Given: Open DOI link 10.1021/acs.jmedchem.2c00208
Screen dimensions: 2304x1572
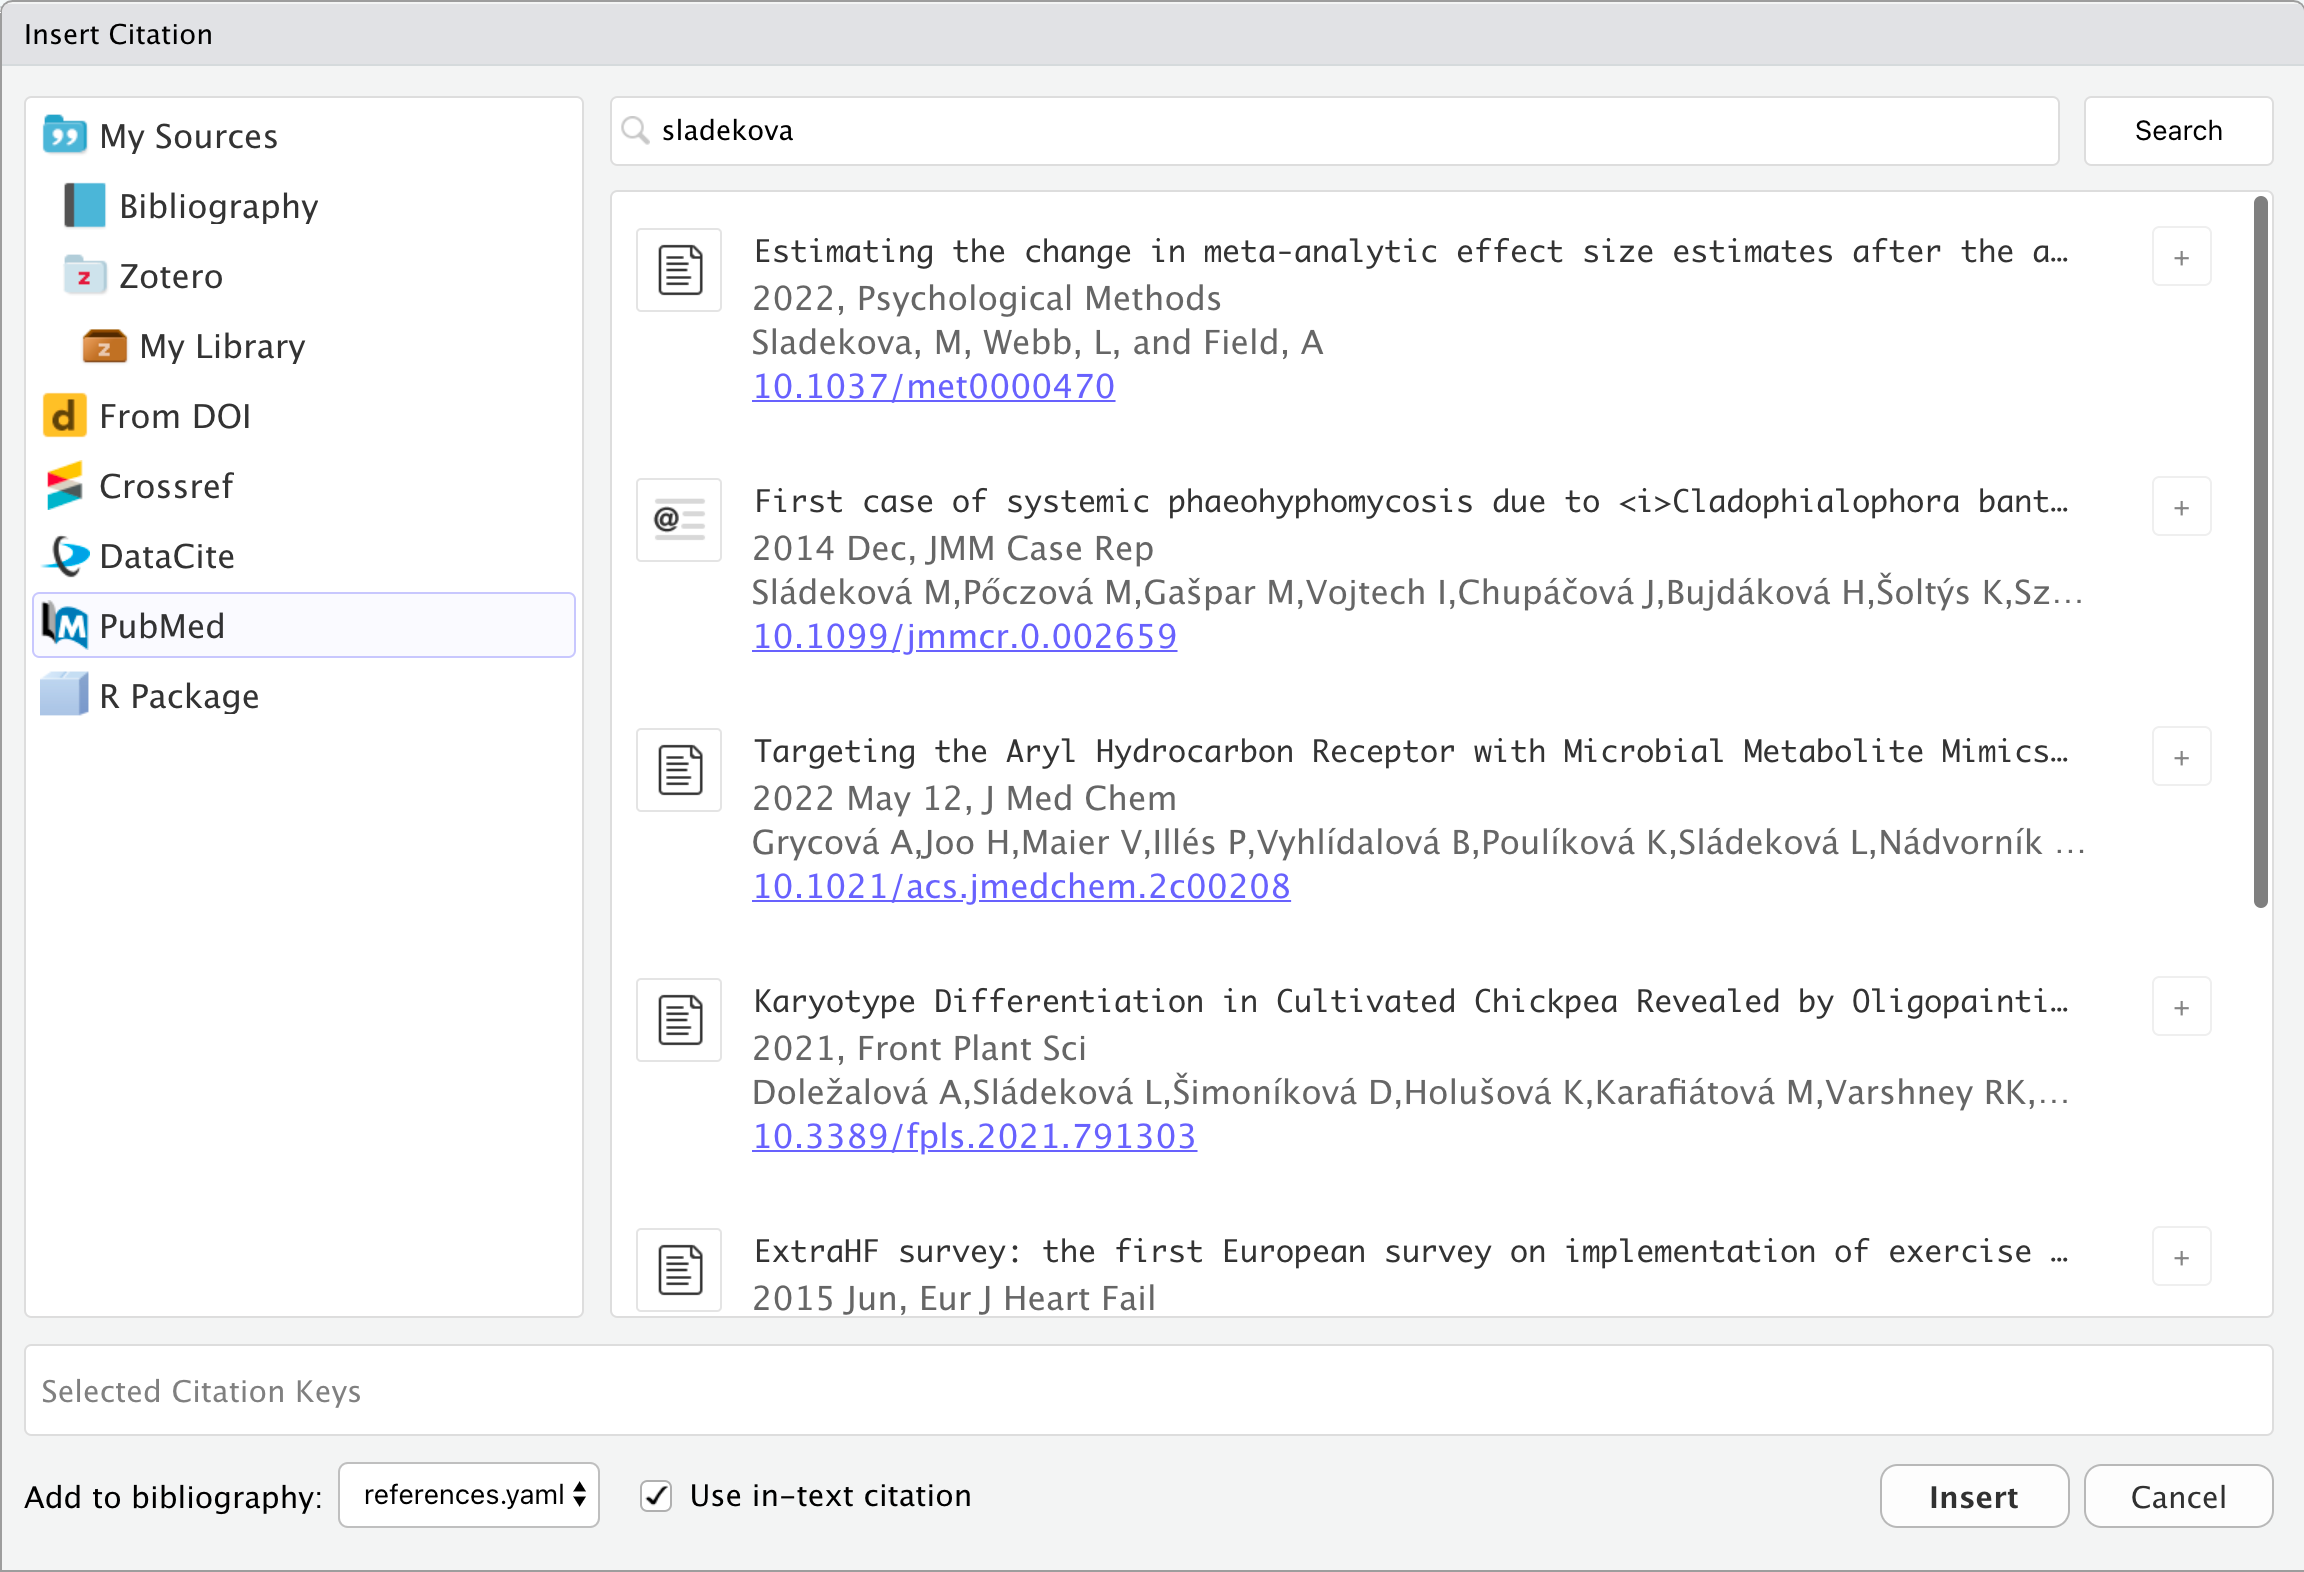Looking at the screenshot, I should click(x=1021, y=886).
